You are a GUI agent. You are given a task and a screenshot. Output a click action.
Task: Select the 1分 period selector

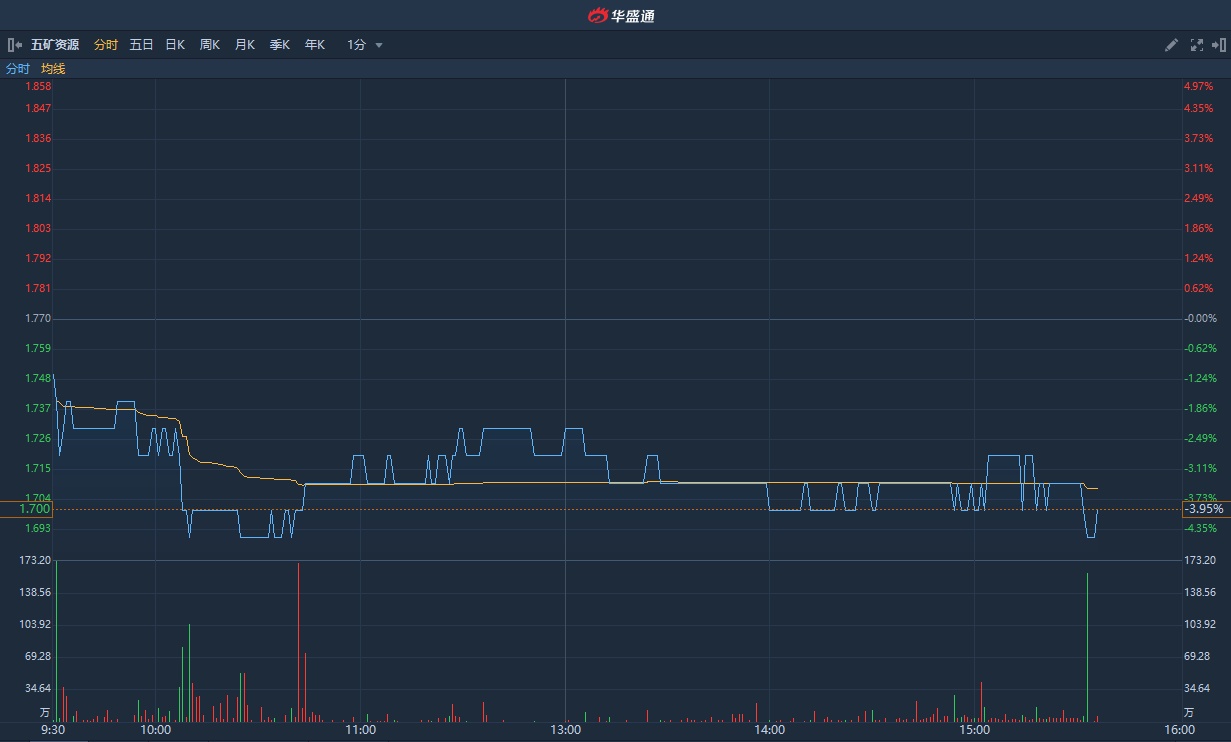point(357,45)
